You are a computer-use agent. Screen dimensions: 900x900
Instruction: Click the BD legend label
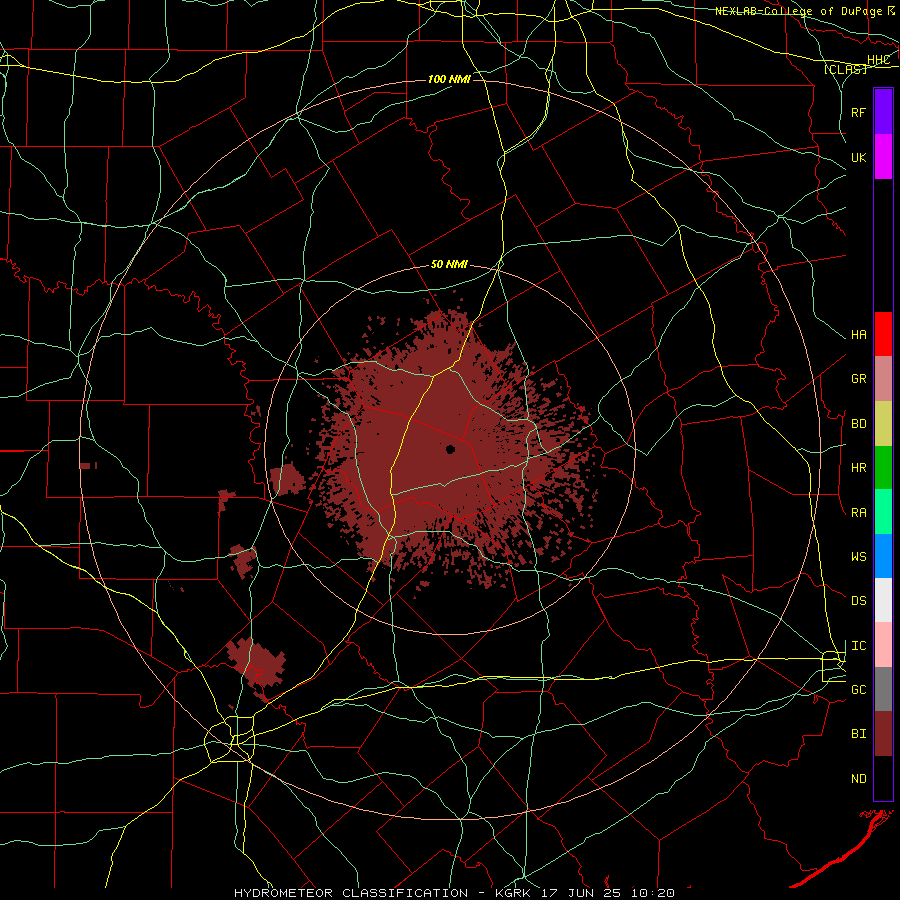[859, 424]
